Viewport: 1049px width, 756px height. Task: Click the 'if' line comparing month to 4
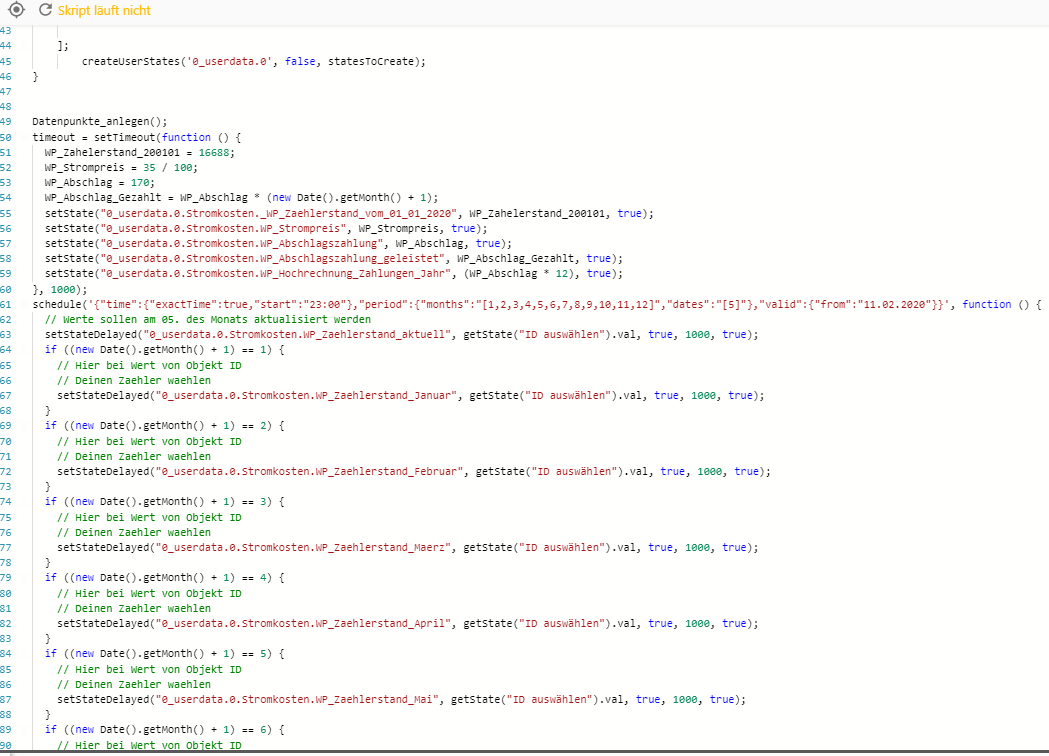pyautogui.click(x=165, y=578)
